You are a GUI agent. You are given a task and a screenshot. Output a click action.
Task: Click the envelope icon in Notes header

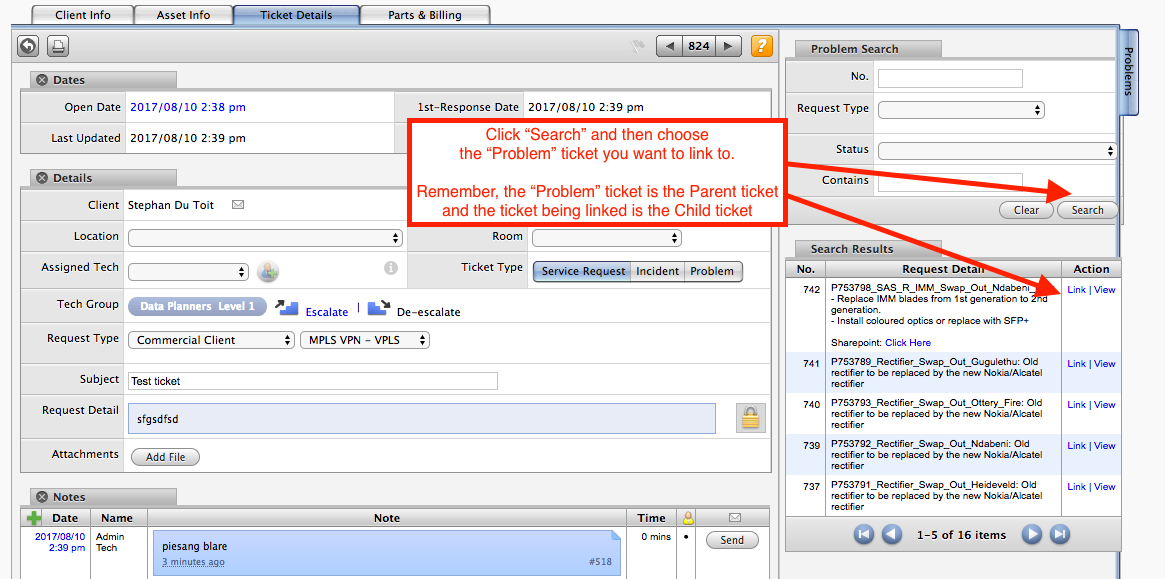(735, 517)
